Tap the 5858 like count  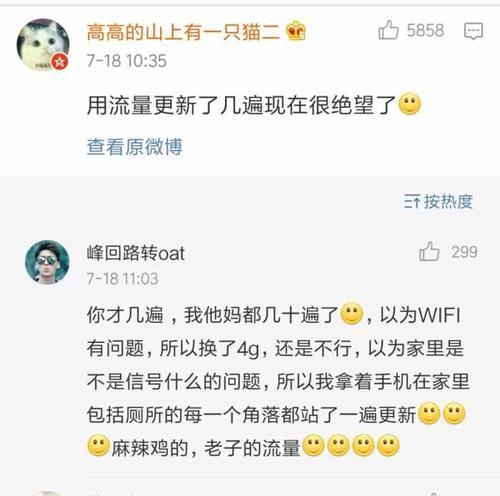point(425,31)
